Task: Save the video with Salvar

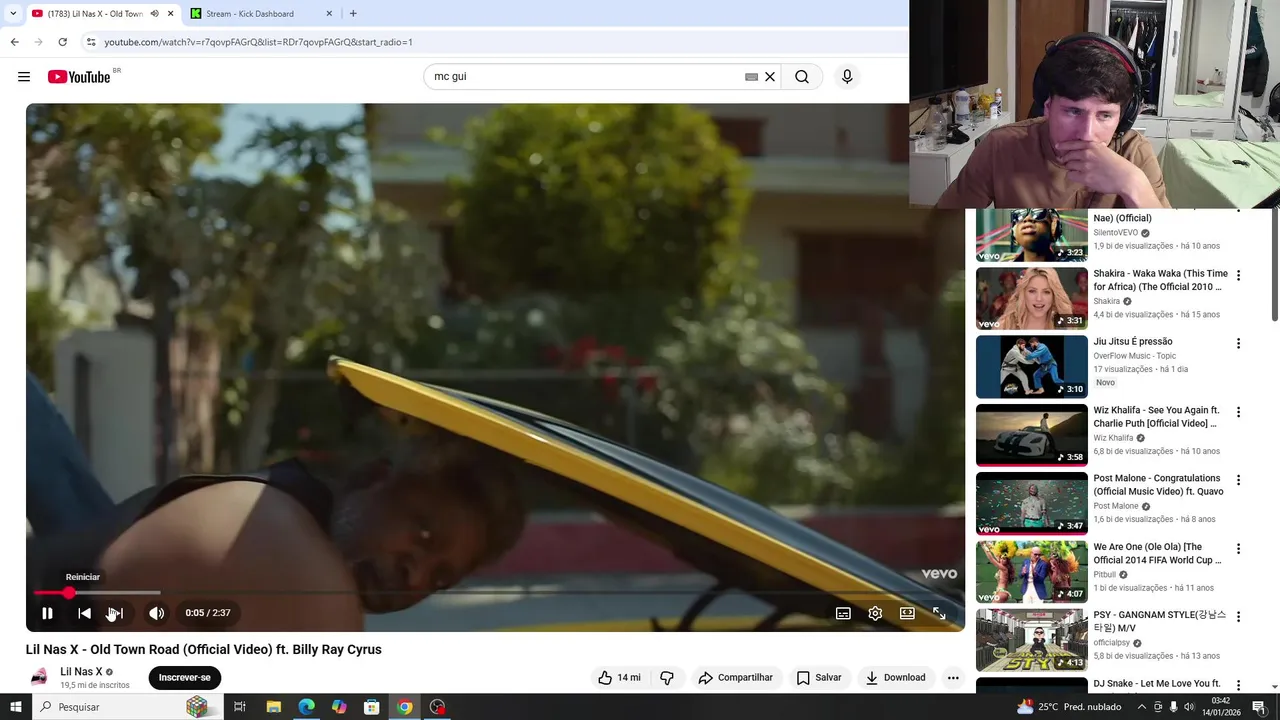Action: tap(819, 678)
